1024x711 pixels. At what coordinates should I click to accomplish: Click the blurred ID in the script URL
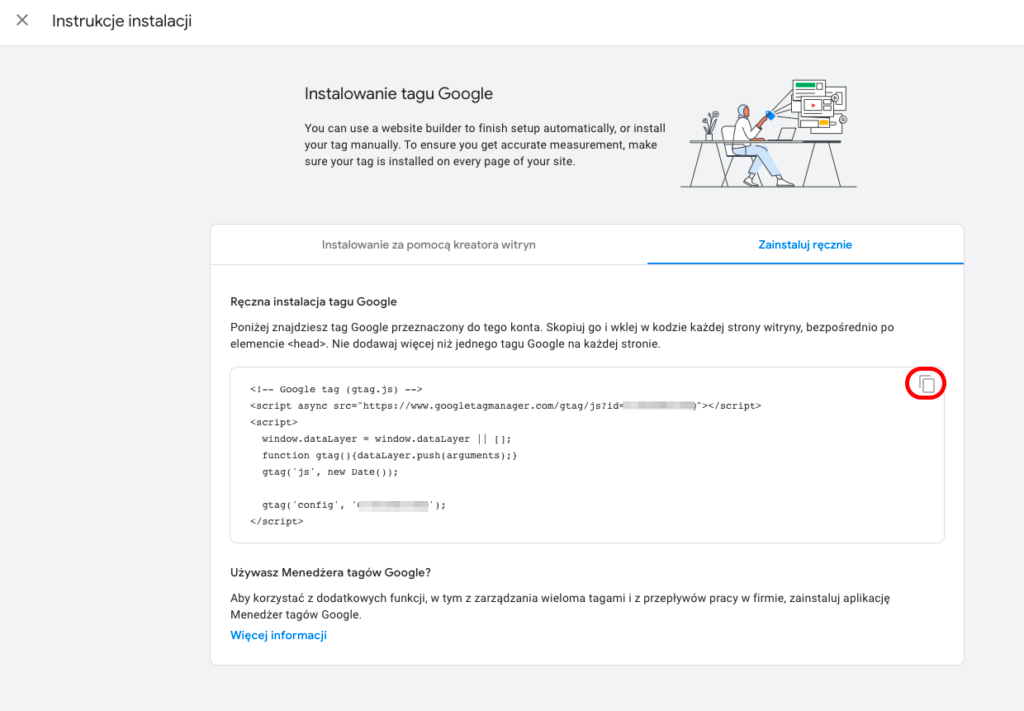click(659, 406)
